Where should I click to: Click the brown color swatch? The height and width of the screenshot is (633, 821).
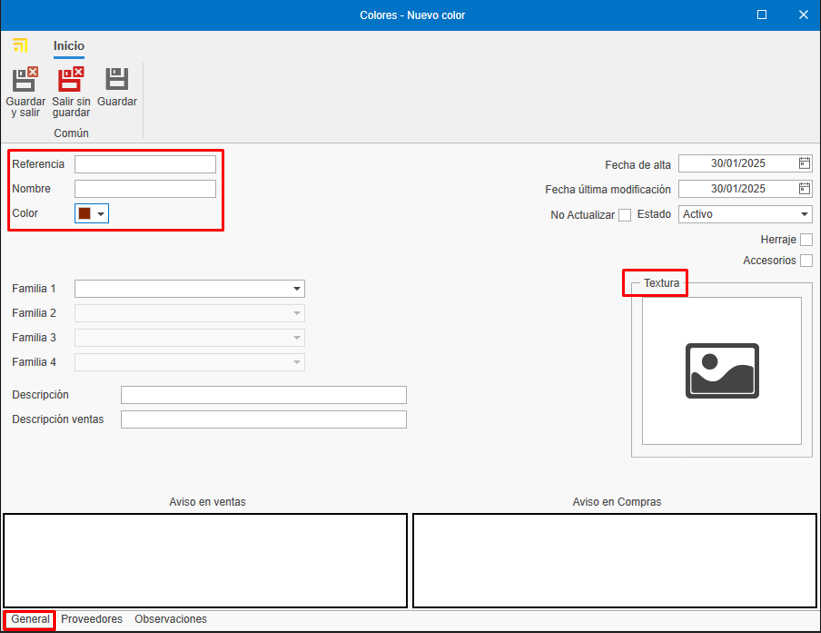point(85,214)
